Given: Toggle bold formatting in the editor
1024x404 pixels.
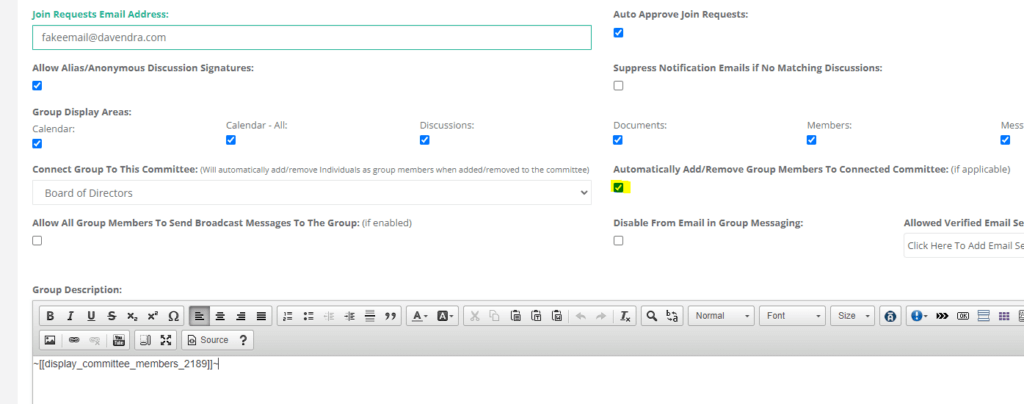Looking at the screenshot, I should pyautogui.click(x=50, y=316).
